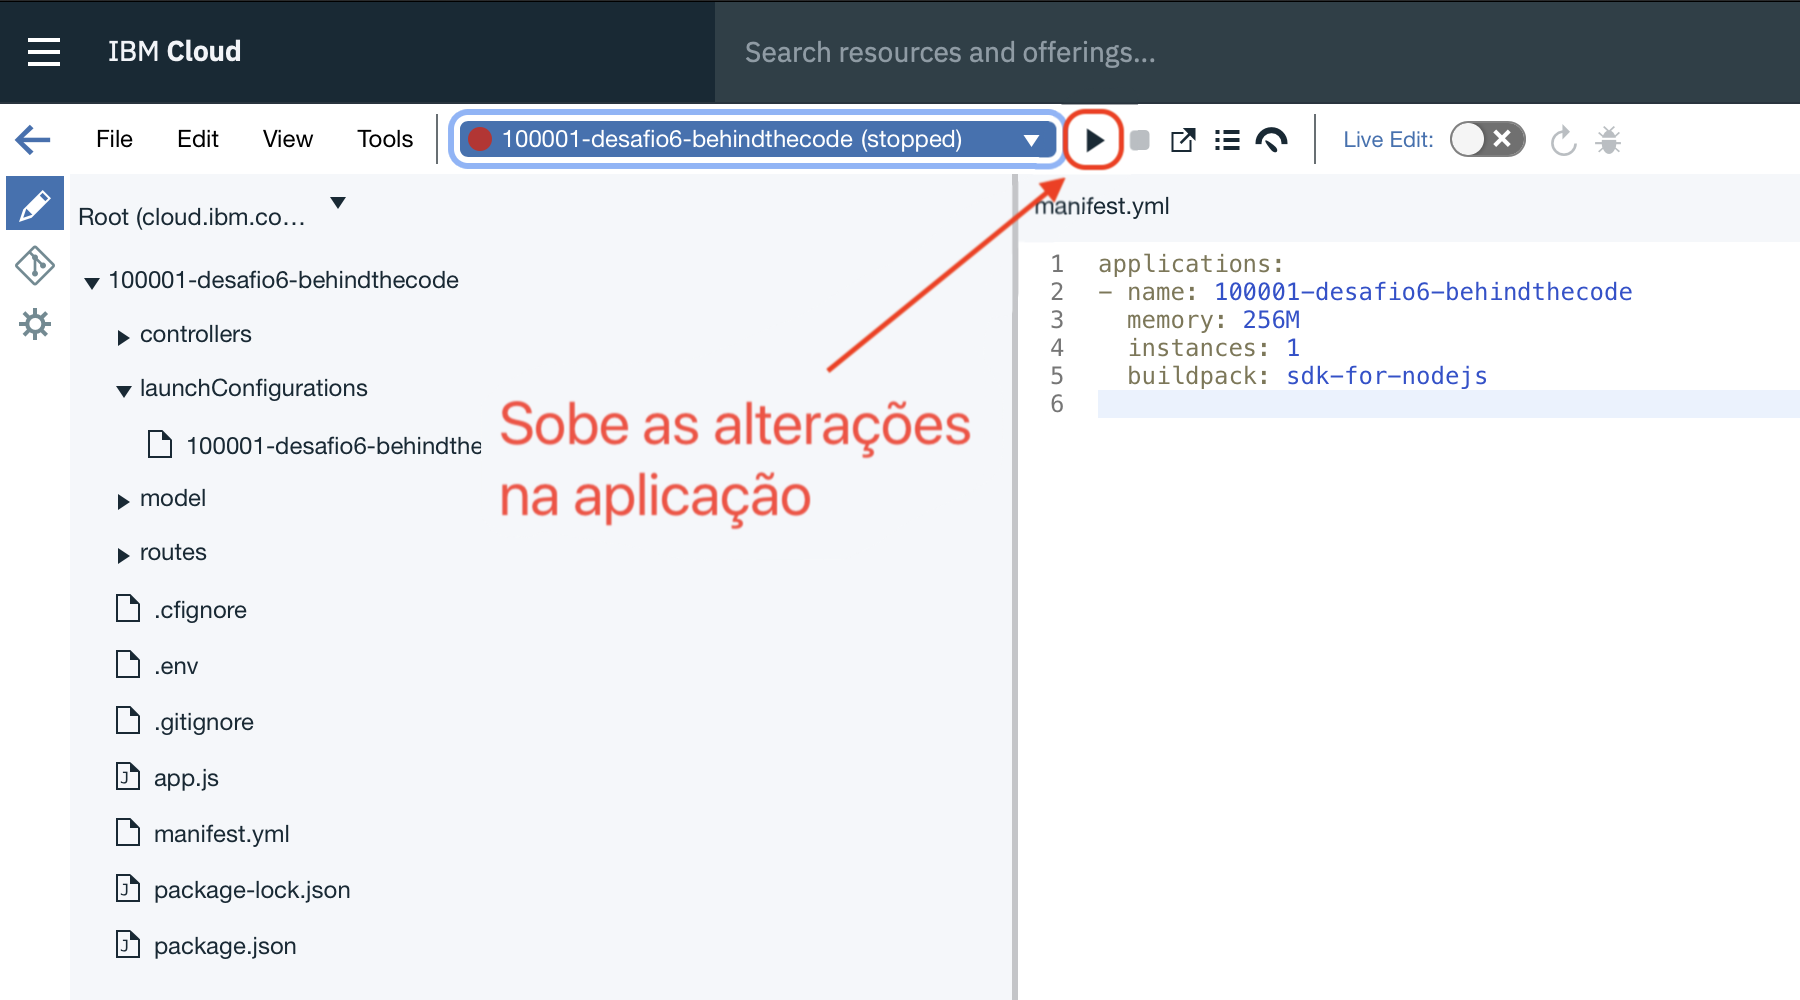Open the Edit menu

198,139
